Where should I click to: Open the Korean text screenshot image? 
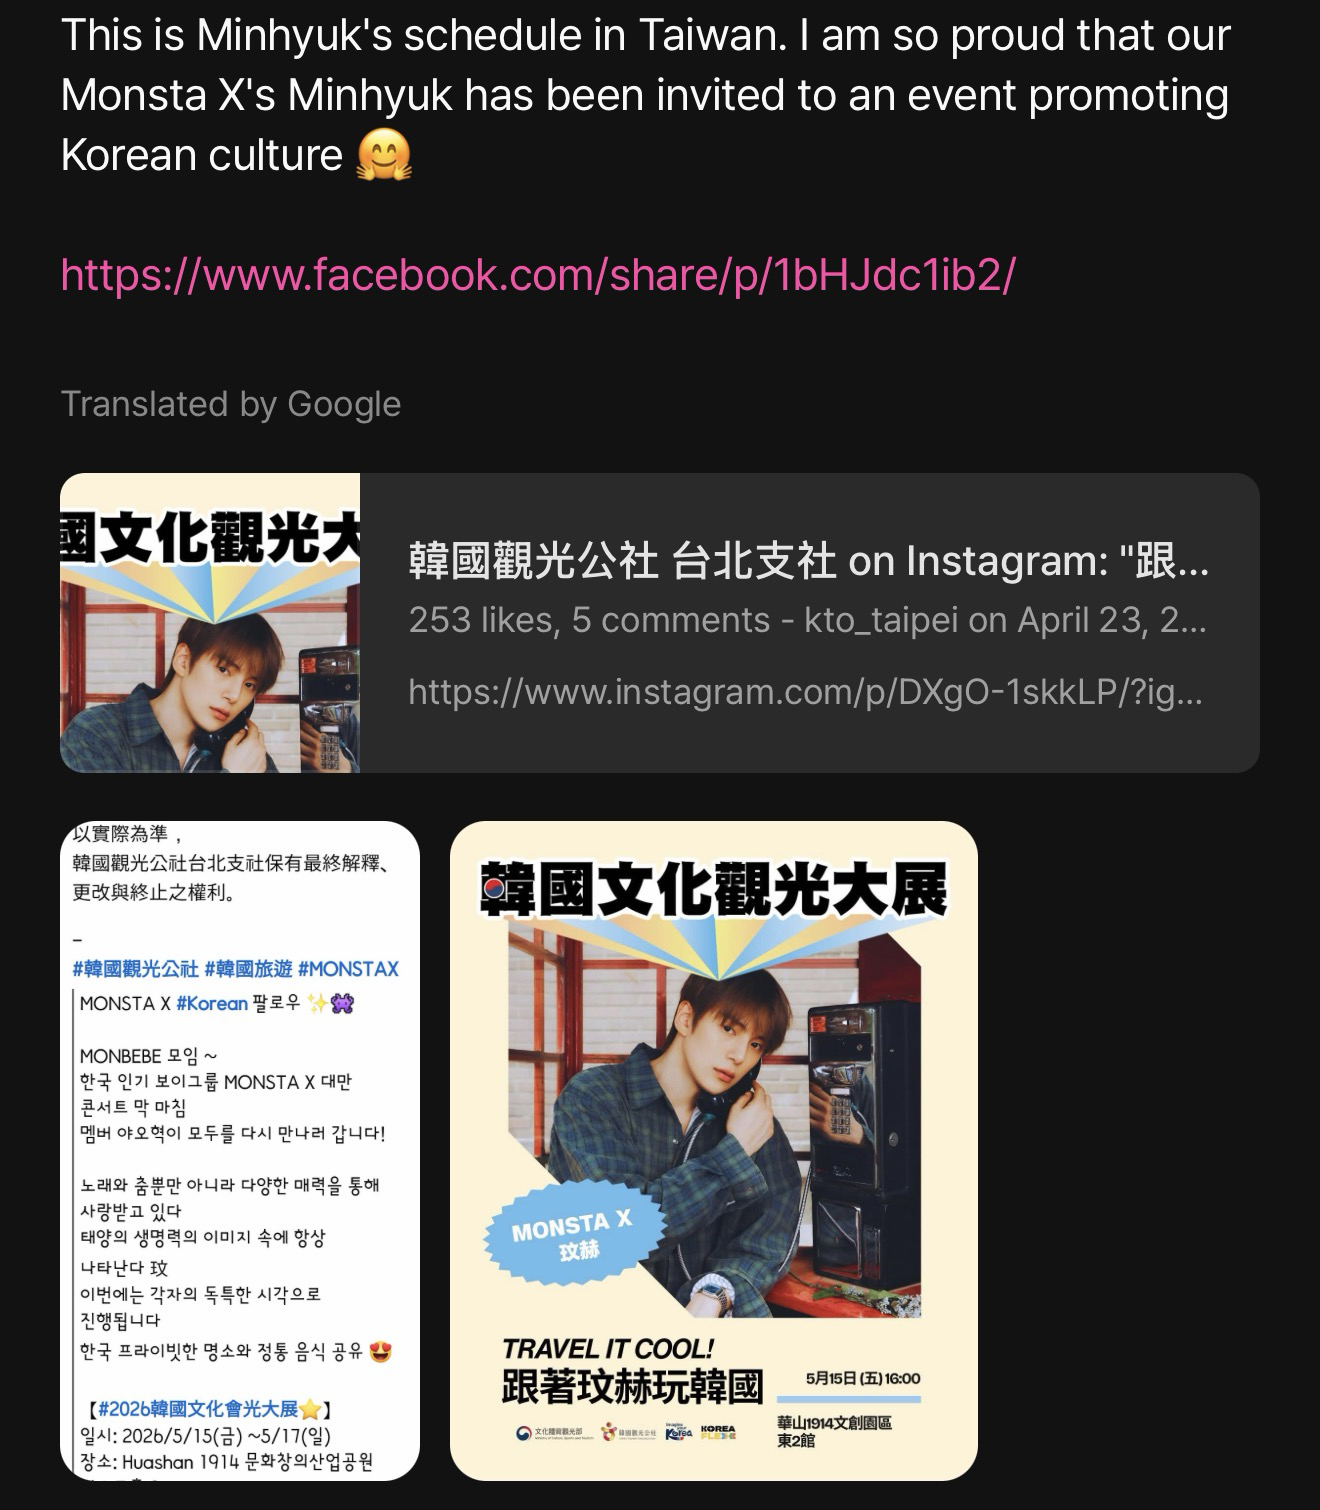point(240,1150)
